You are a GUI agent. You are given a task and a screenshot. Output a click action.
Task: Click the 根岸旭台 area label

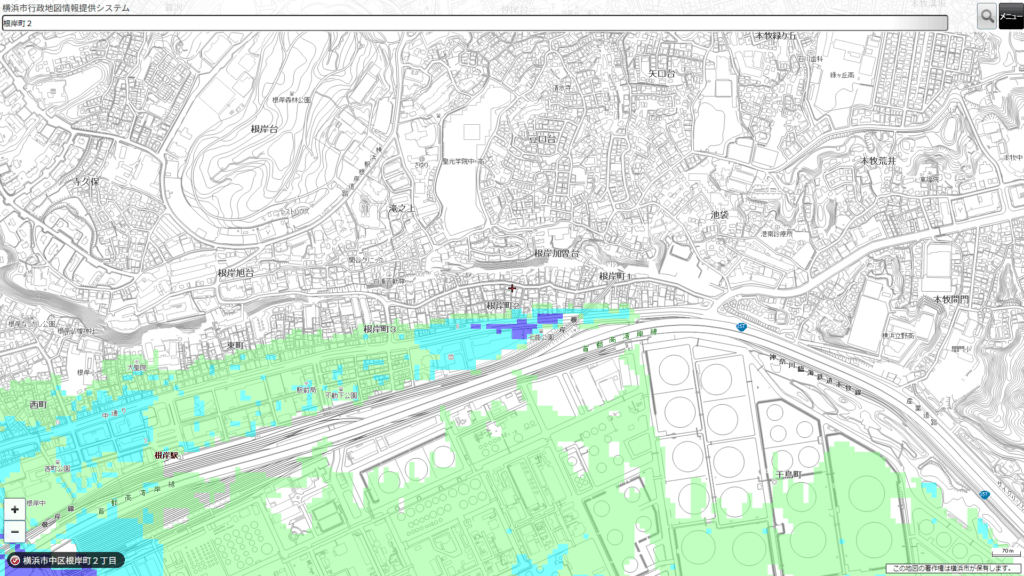pos(236,273)
